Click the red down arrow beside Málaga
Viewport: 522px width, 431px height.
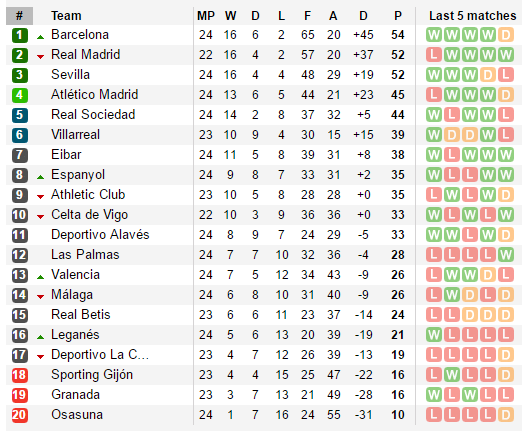click(40, 297)
